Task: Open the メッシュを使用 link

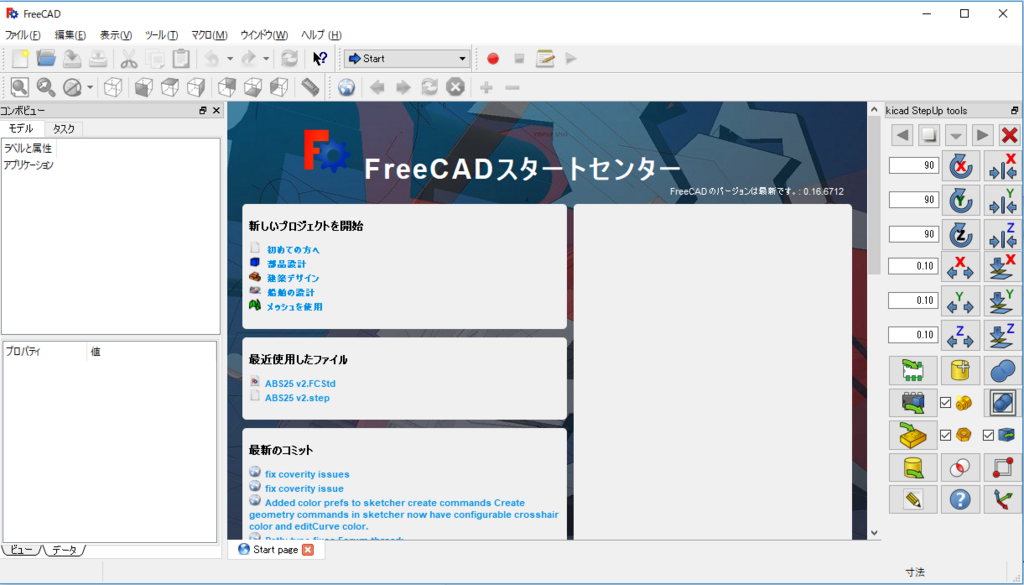Action: [294, 307]
